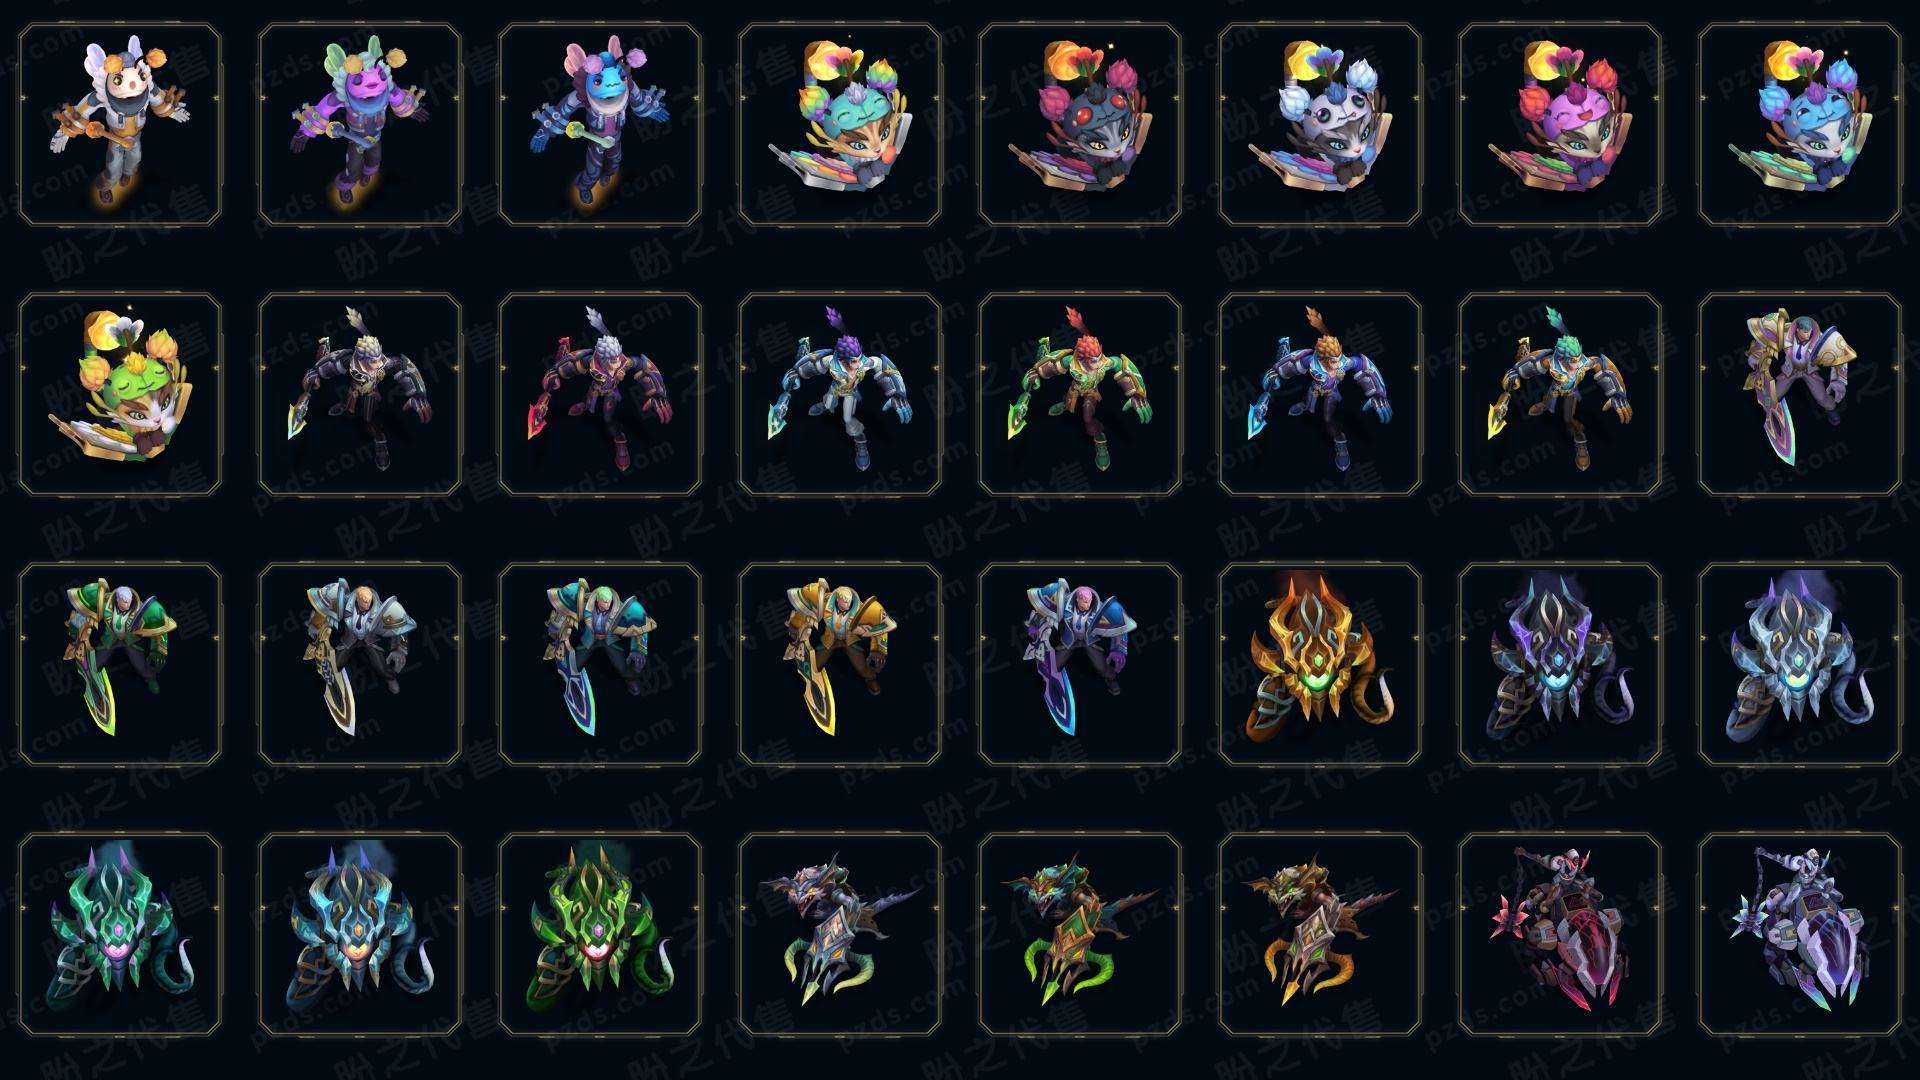The width and height of the screenshot is (1920, 1080).
Task: Choose the bright green tentacle creature chroma
Action: pos(600,934)
